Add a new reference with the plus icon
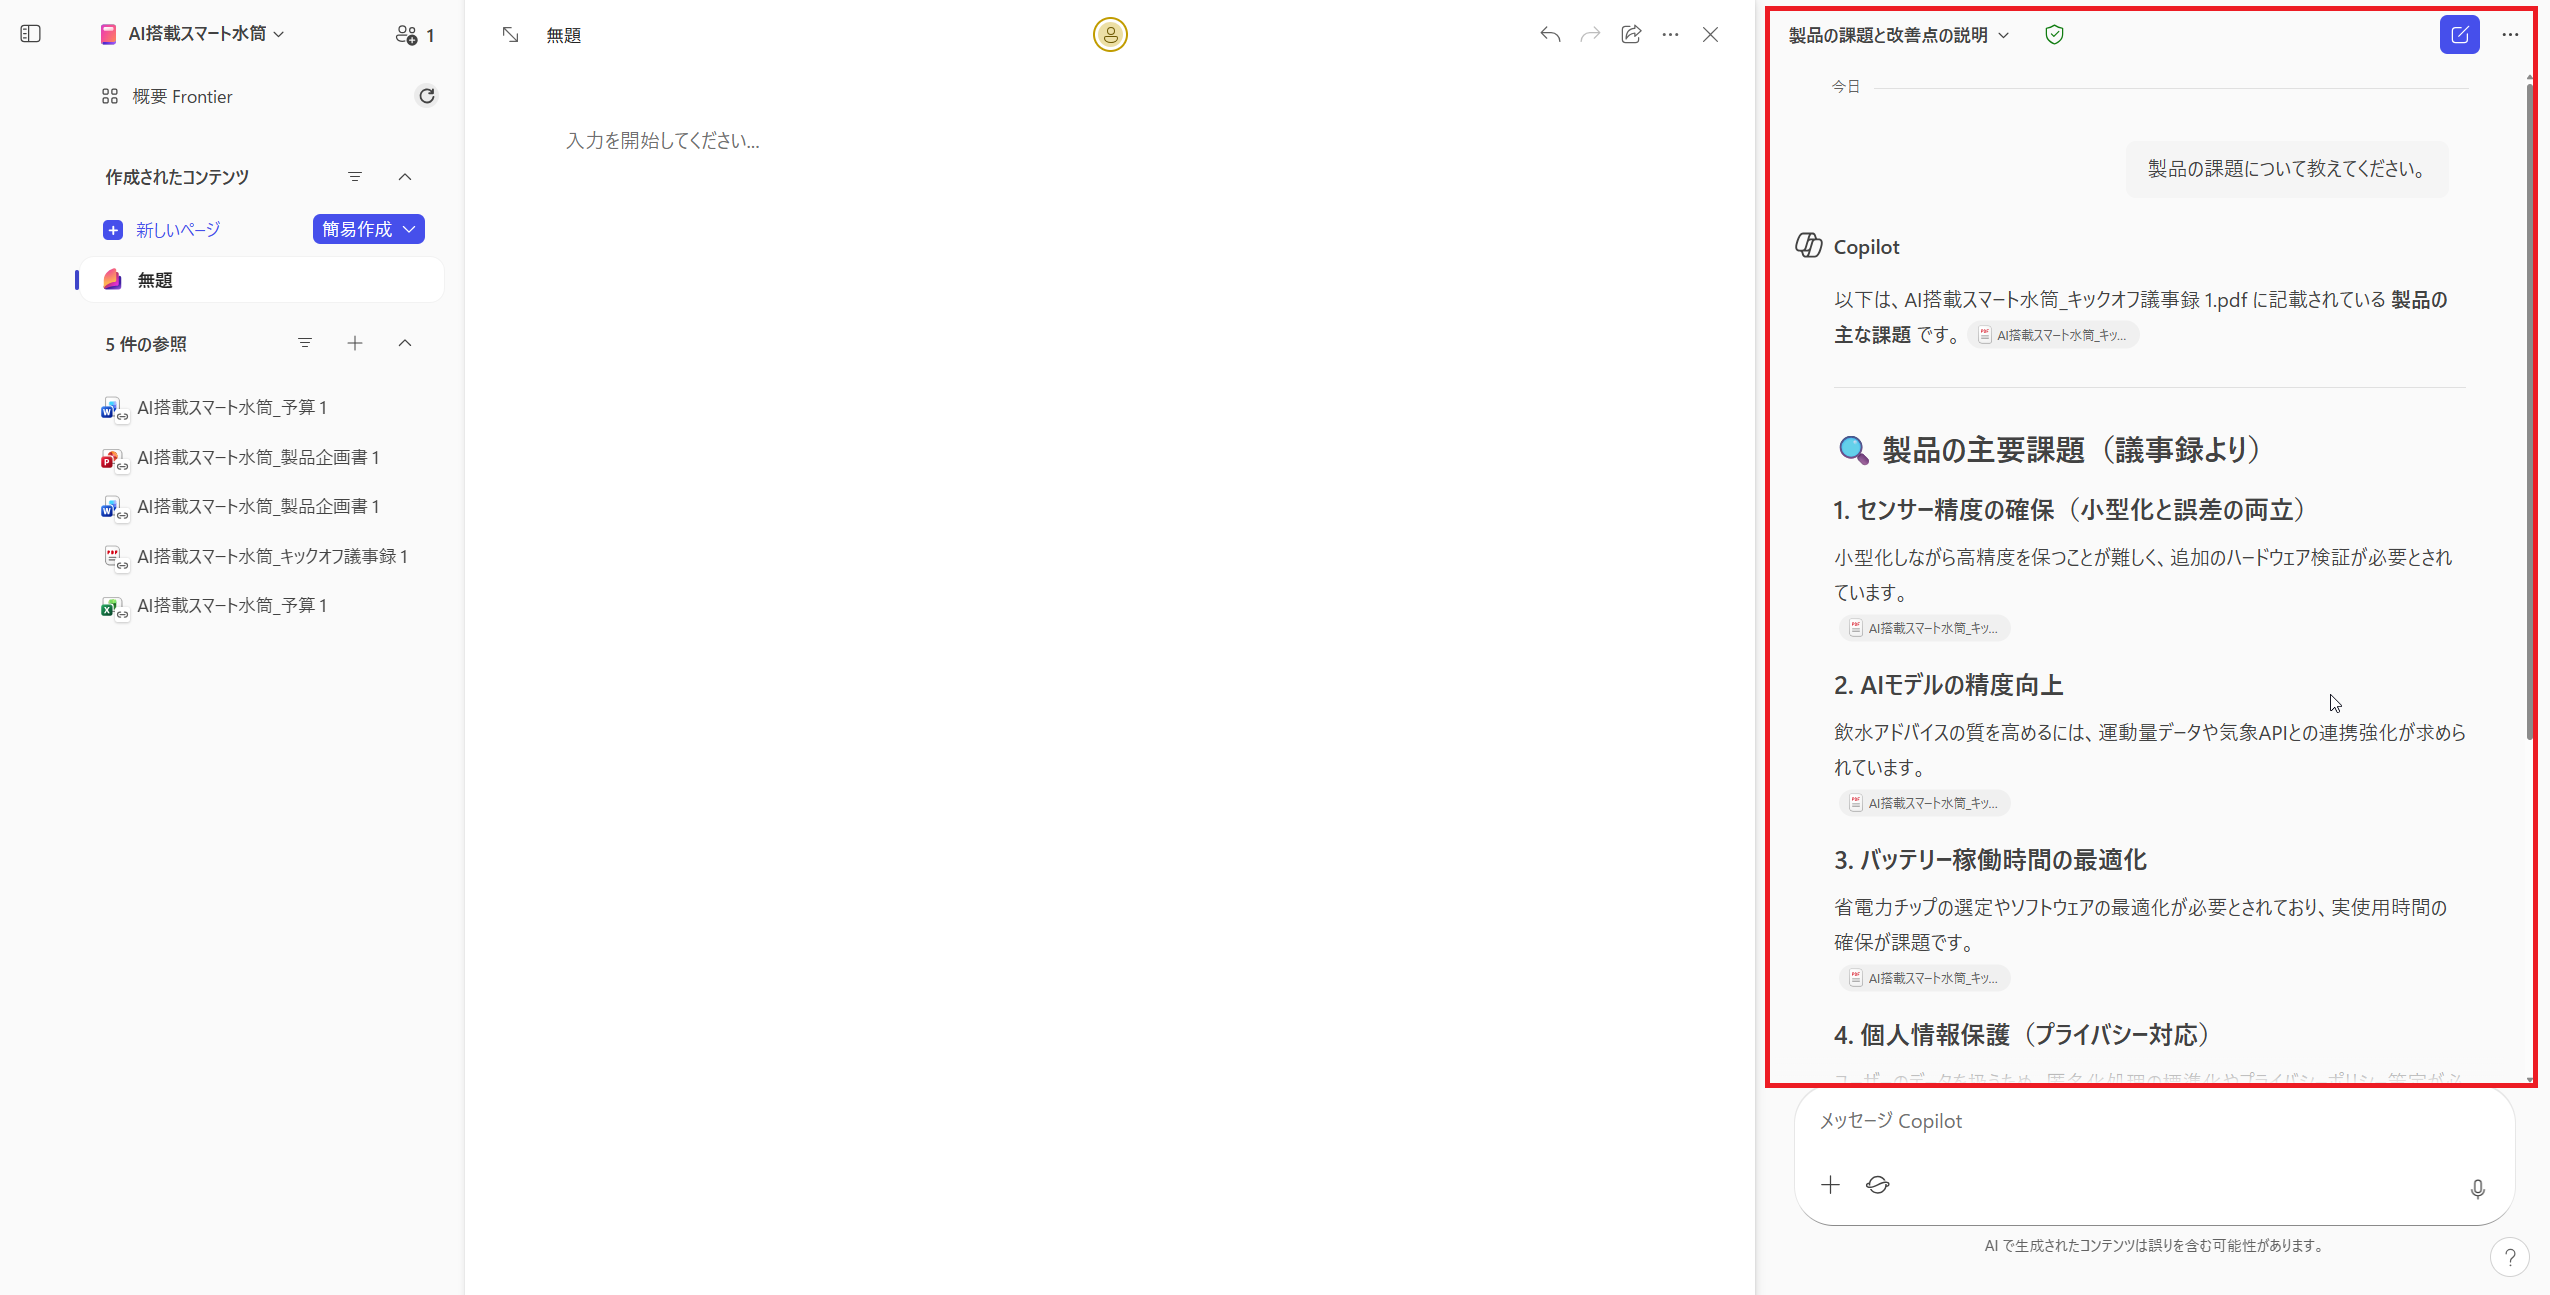This screenshot has width=2550, height=1295. [x=355, y=343]
